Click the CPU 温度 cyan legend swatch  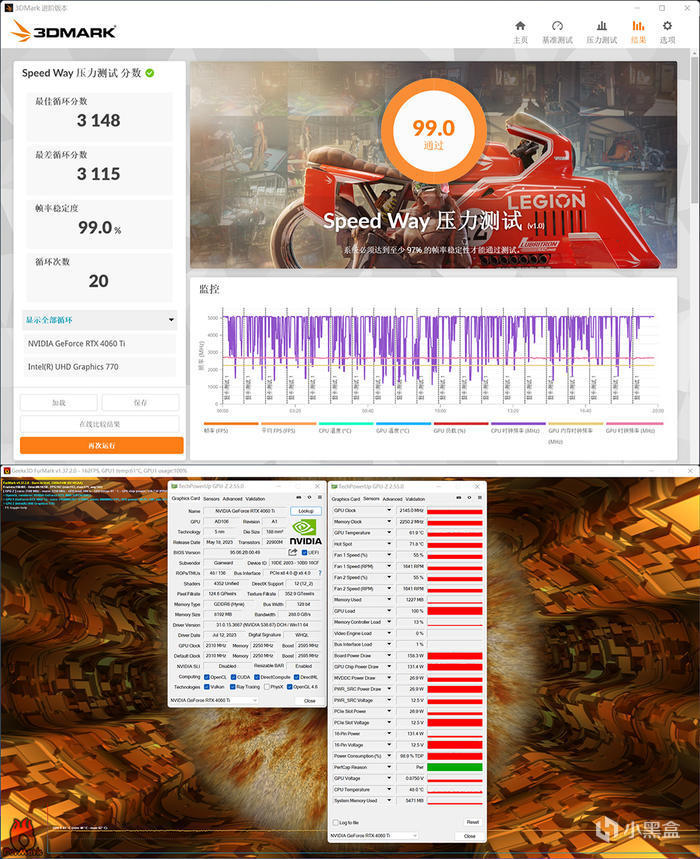coord(346,423)
